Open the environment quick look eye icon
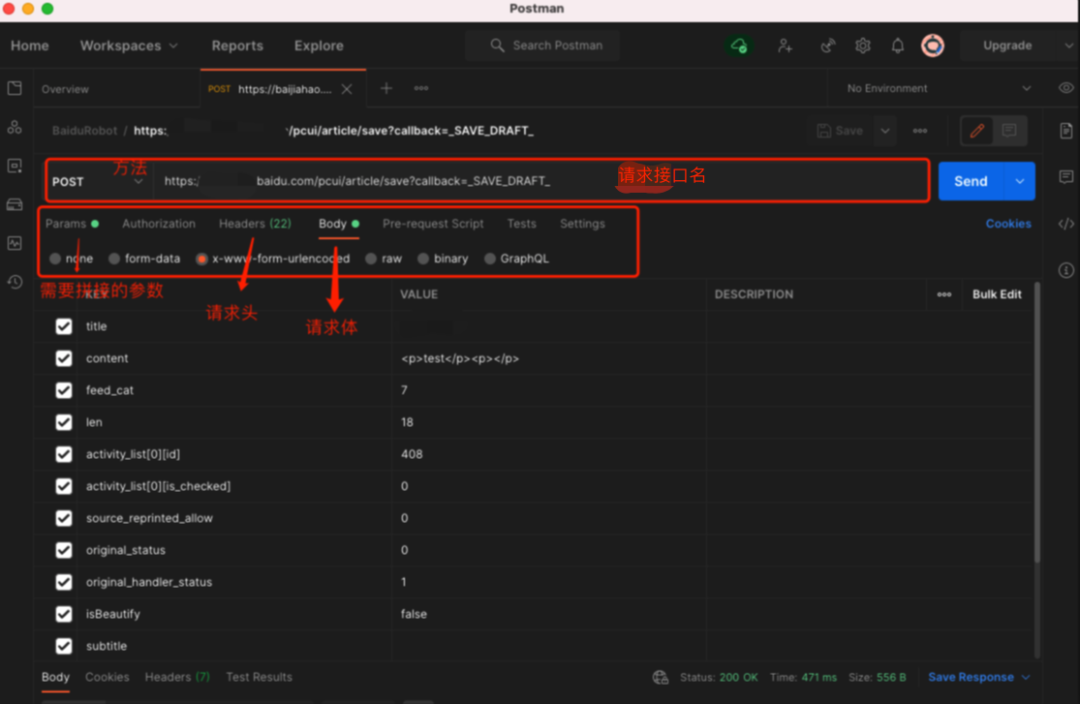This screenshot has height=704, width=1080. pyautogui.click(x=1066, y=88)
